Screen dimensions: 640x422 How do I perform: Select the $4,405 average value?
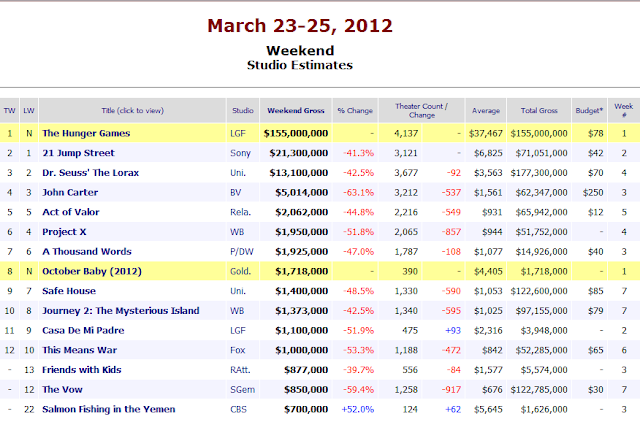click(488, 271)
